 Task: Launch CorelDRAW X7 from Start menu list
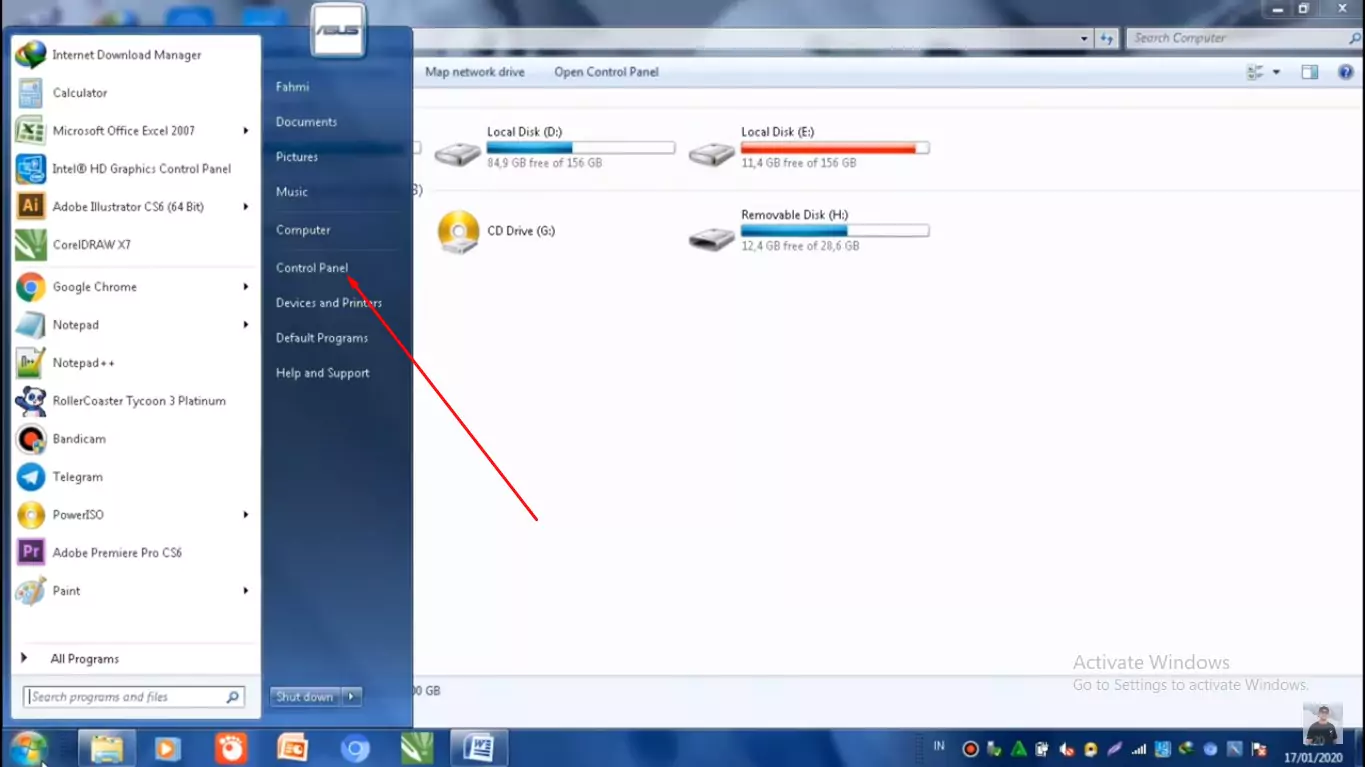pyautogui.click(x=91, y=245)
